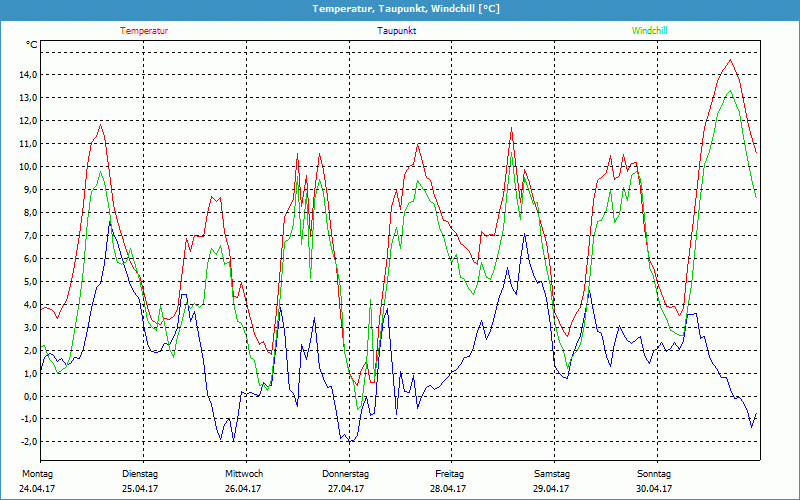Image resolution: width=800 pixels, height=500 pixels.
Task: Click the chart title Temperatur, Taupunkt, Windchill
Action: click(x=406, y=9)
